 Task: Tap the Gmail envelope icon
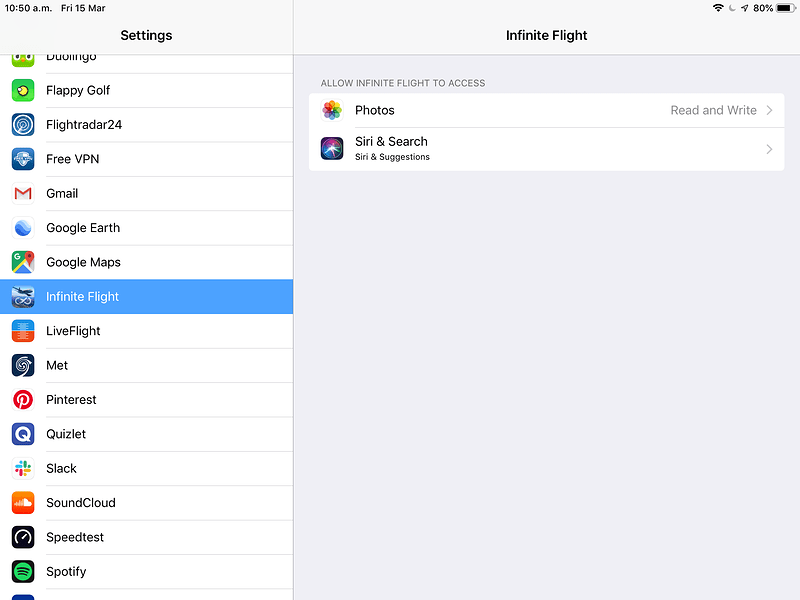23,193
